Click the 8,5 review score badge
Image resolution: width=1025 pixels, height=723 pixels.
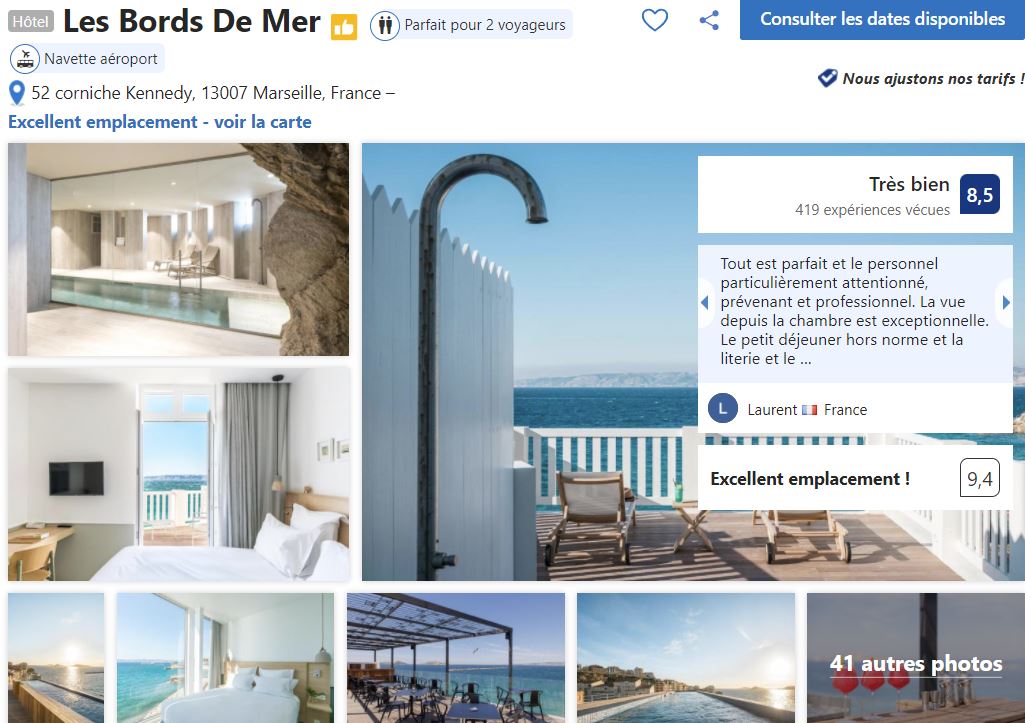pos(979,194)
